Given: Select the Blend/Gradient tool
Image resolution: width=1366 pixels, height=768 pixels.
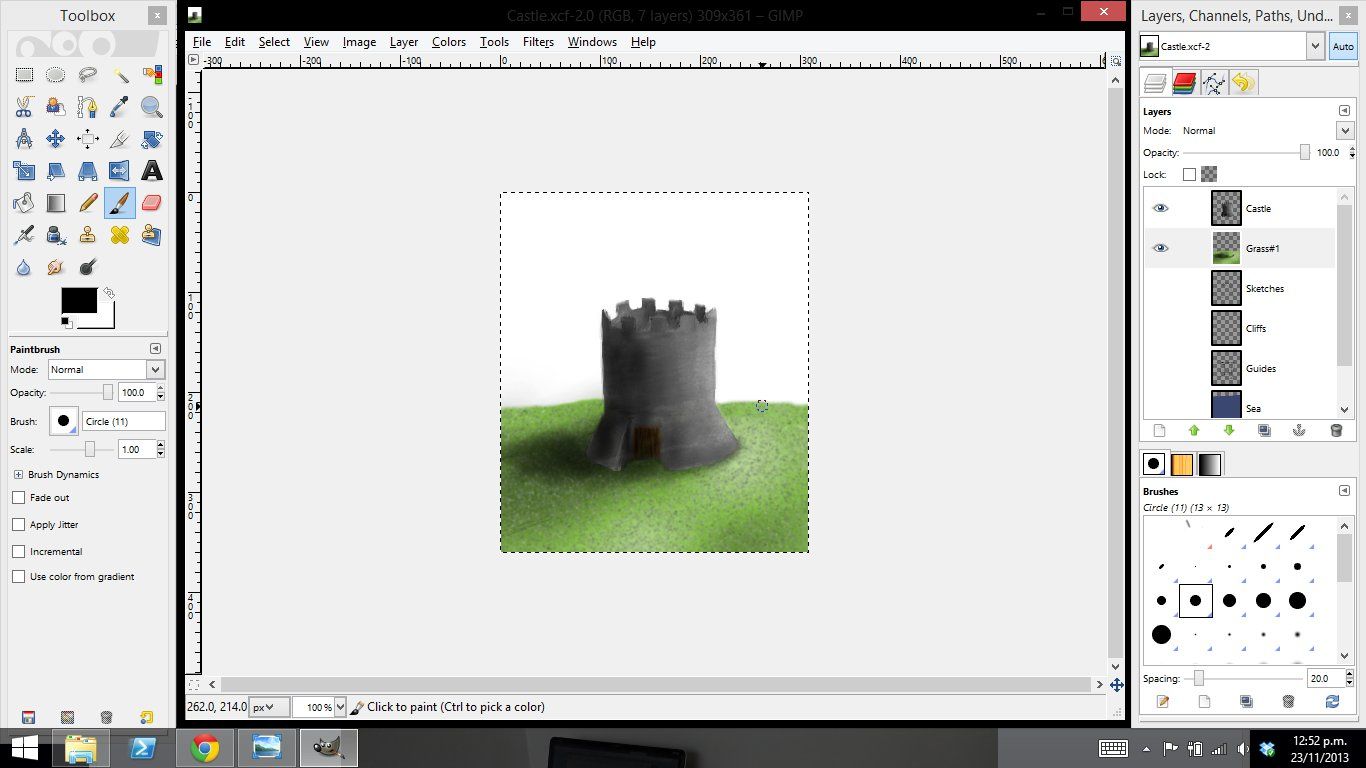Looking at the screenshot, I should 56,202.
